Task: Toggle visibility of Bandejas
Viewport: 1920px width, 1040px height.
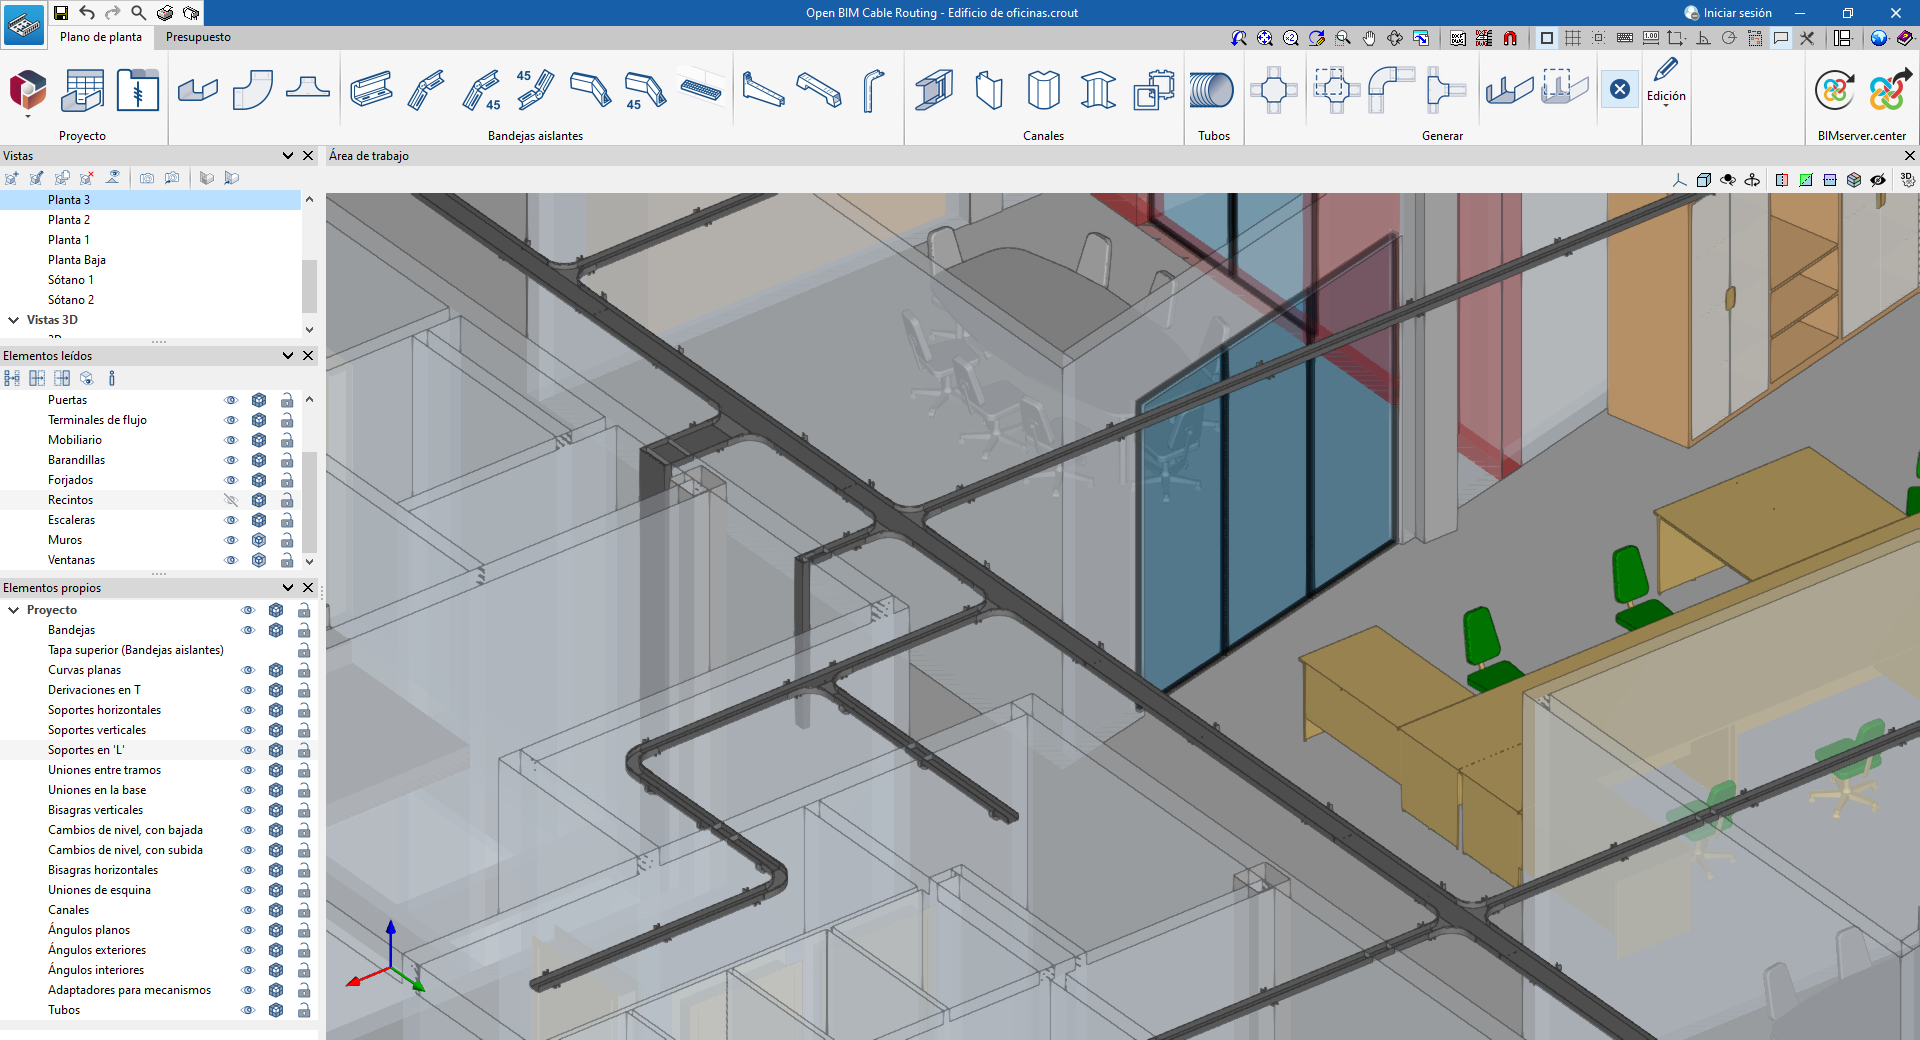Action: (248, 630)
